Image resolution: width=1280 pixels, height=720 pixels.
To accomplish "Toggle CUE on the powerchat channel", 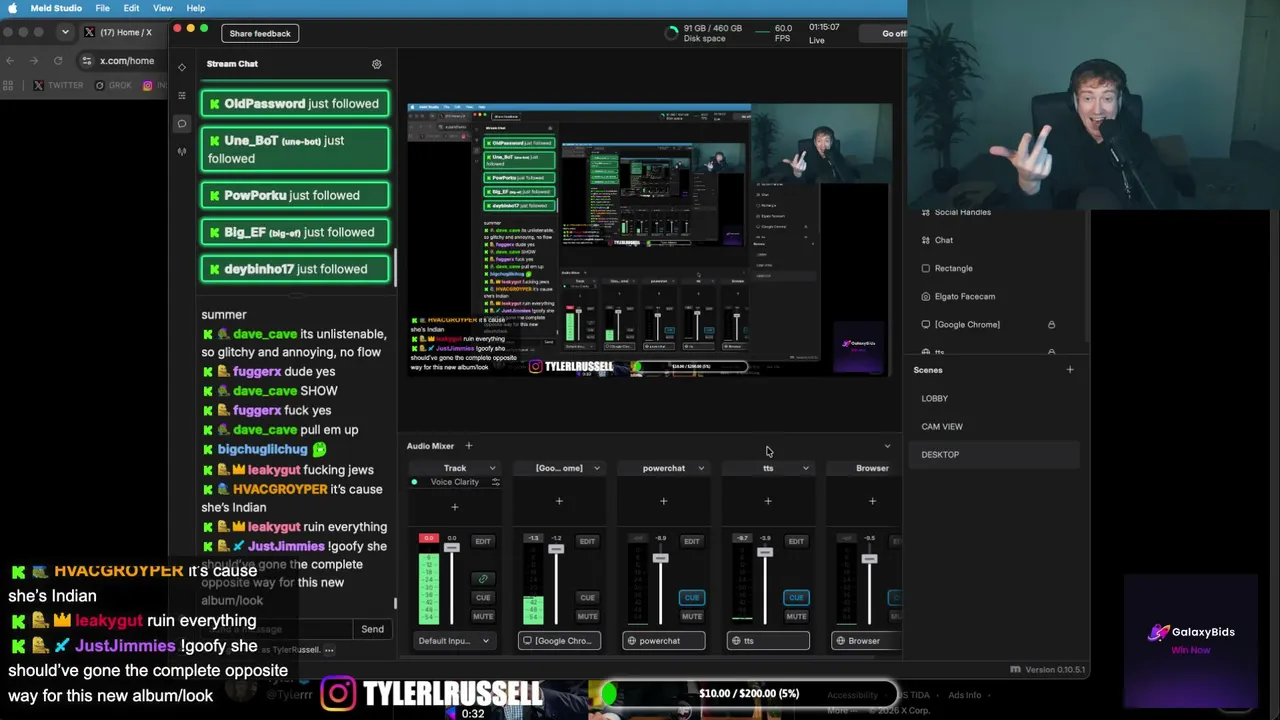I will (x=692, y=598).
